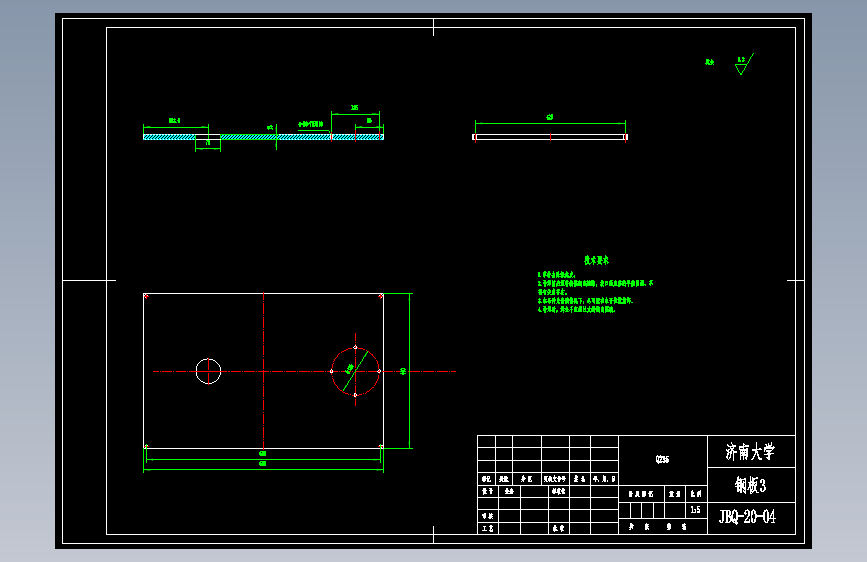Image resolution: width=867 pixels, height=562 pixels.
Task: Select the large red circle in the plan view
Action: (355, 371)
